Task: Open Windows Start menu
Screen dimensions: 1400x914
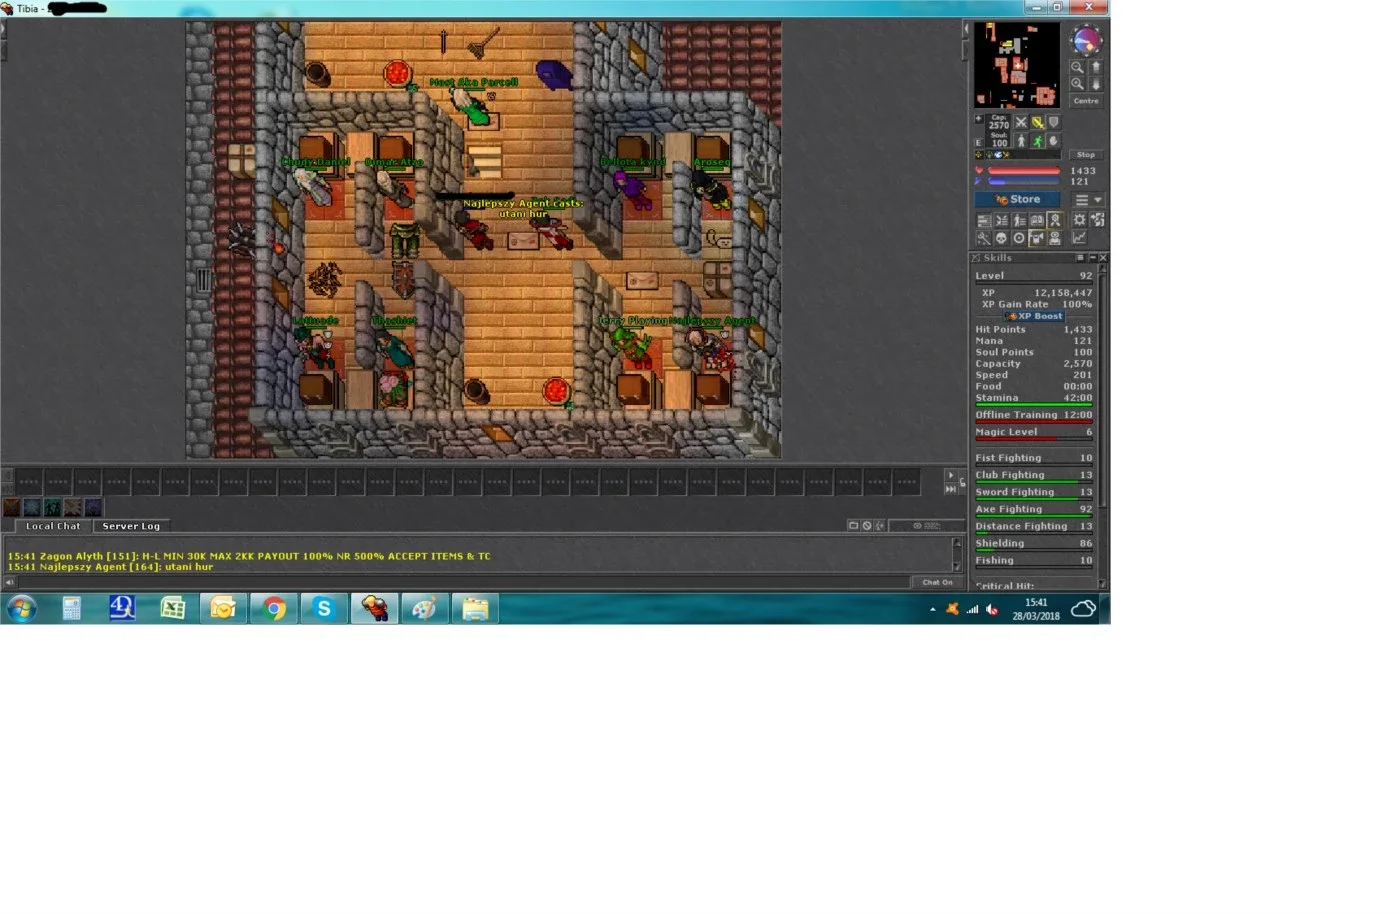Action: [x=21, y=608]
